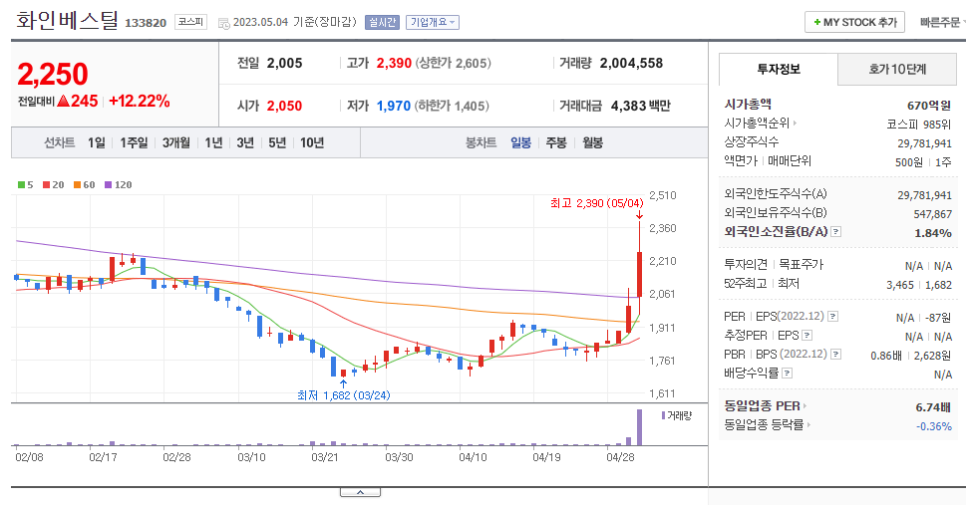Click the 코스피 market badge
Viewport: 966px width, 505px height.
(190, 22)
